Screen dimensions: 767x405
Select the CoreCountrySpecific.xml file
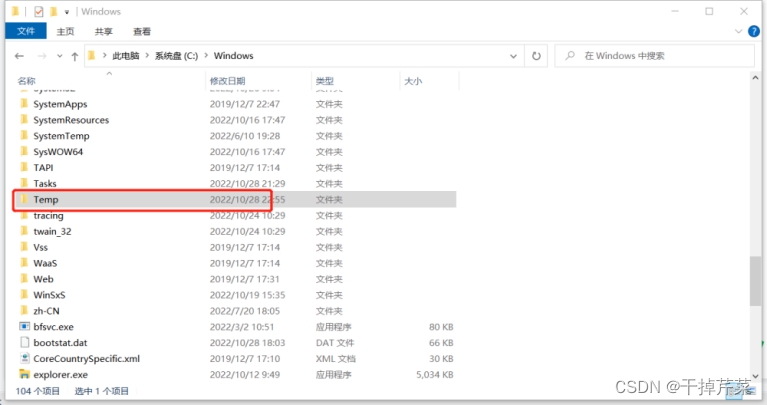point(87,359)
